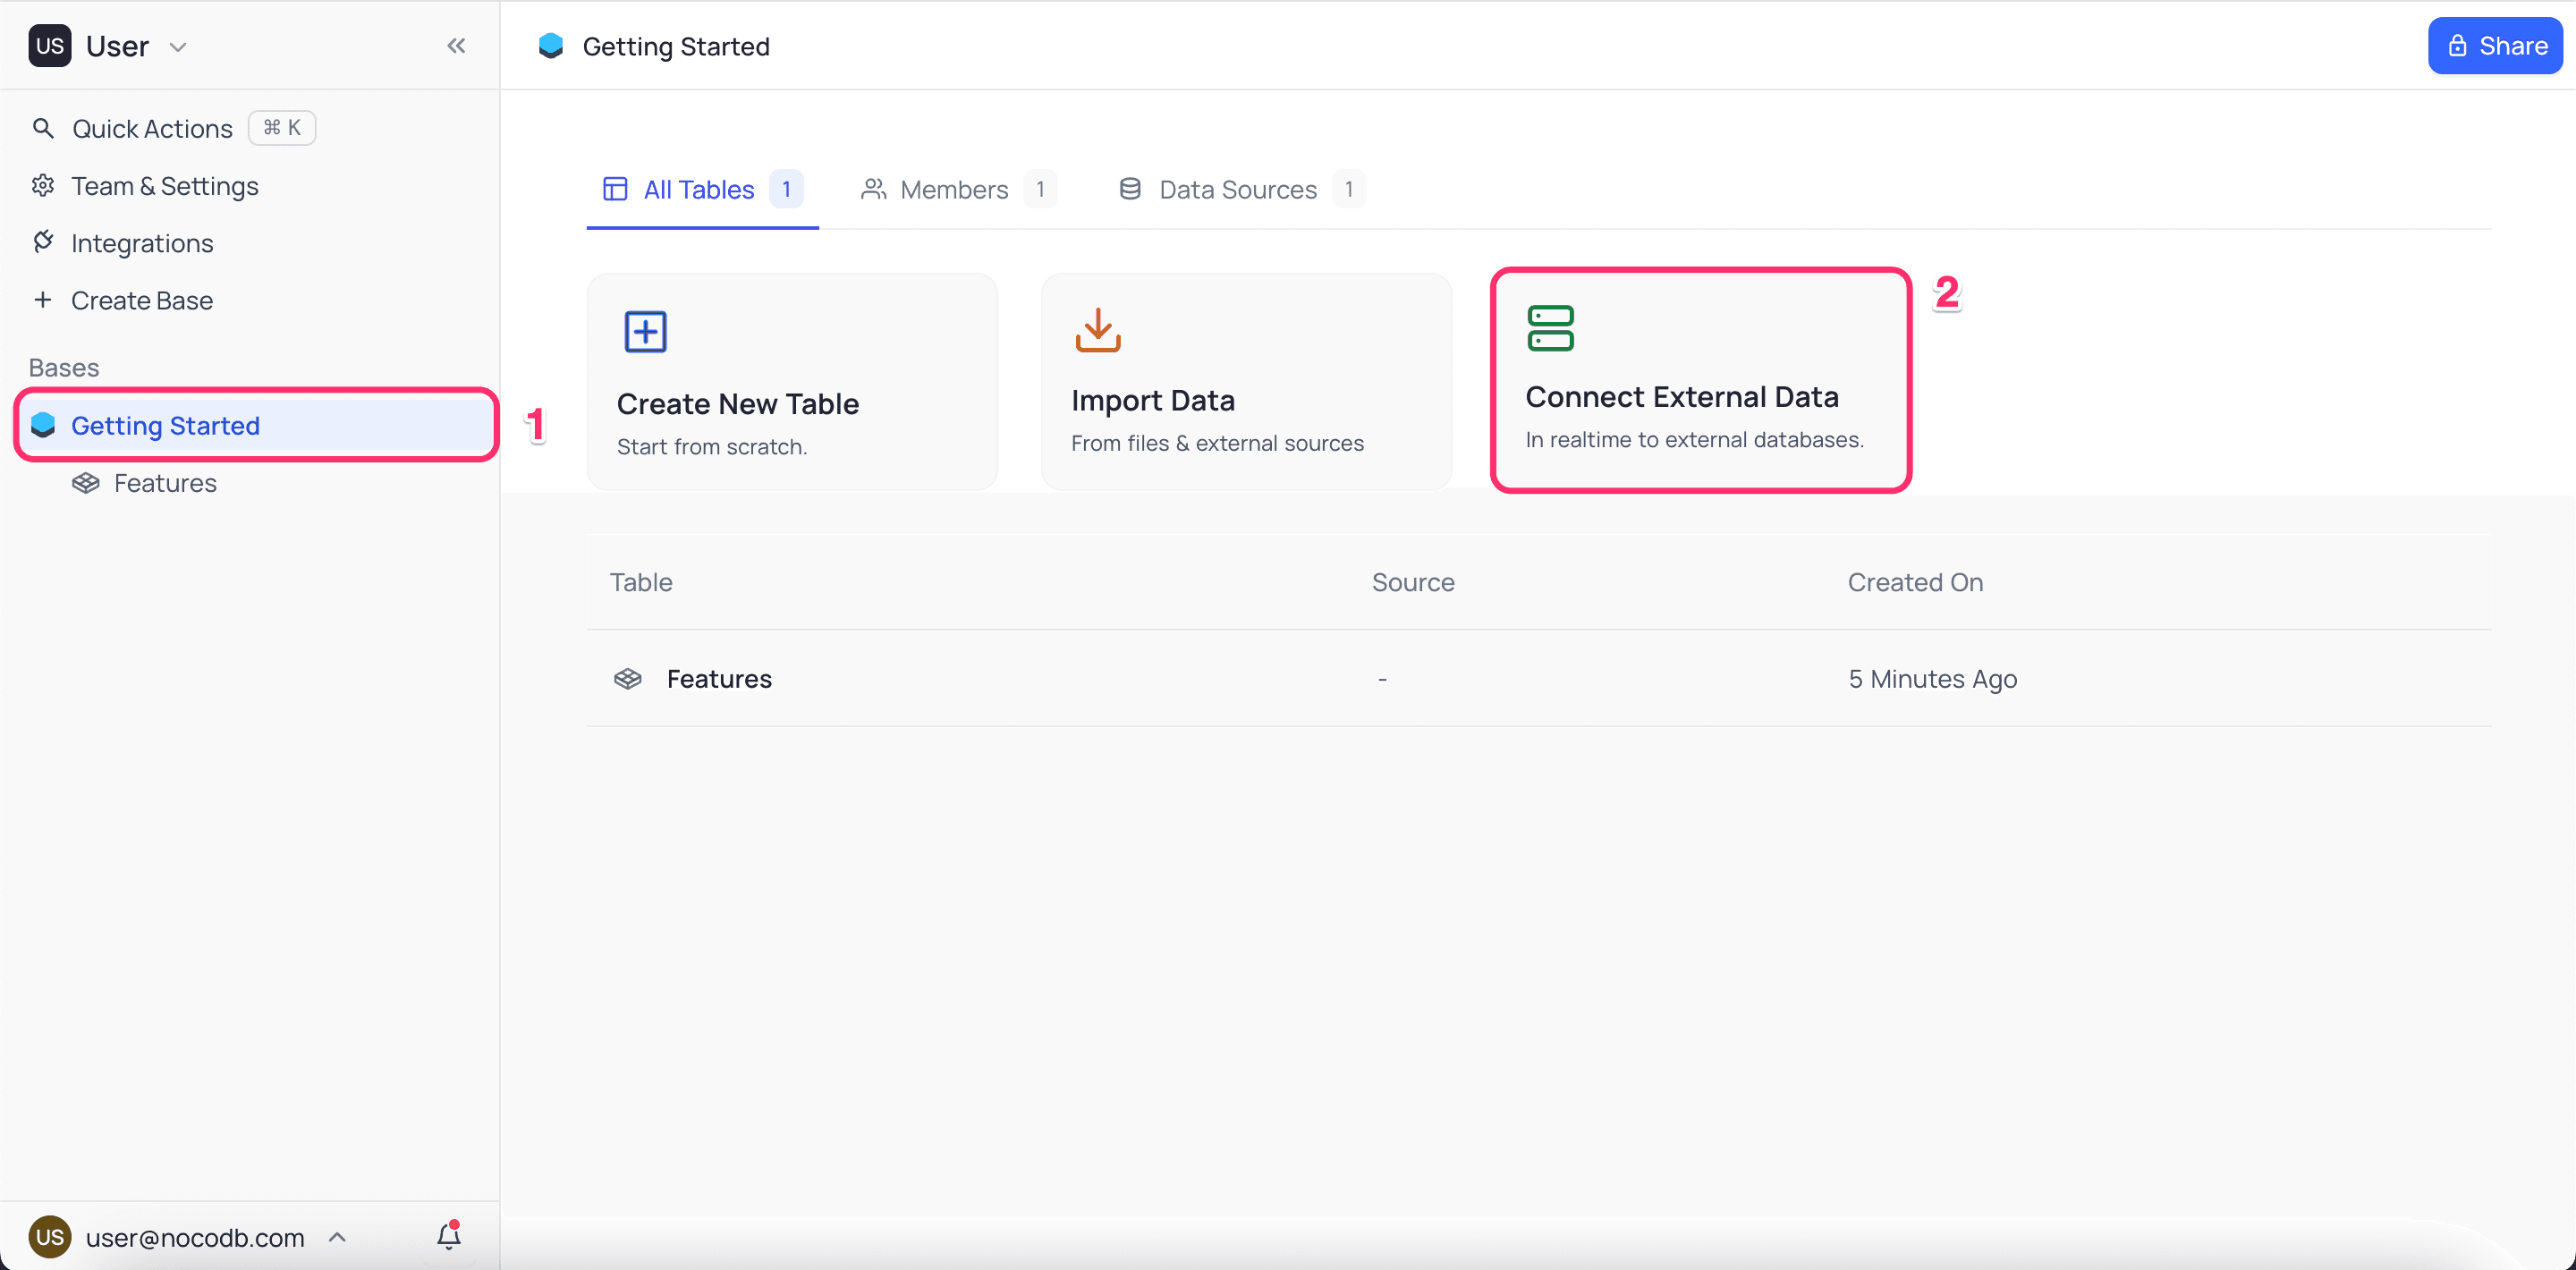Click the Quick Actions search icon
2576x1270 pixels.
[43, 128]
